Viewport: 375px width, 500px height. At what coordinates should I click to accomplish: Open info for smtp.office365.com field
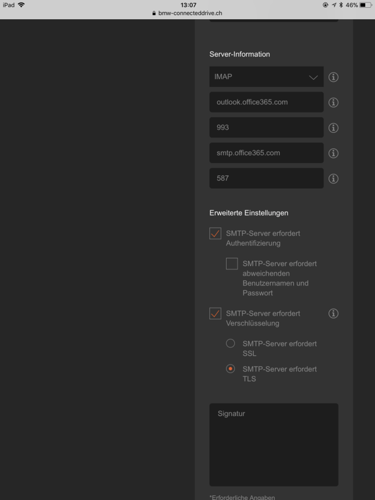[333, 153]
